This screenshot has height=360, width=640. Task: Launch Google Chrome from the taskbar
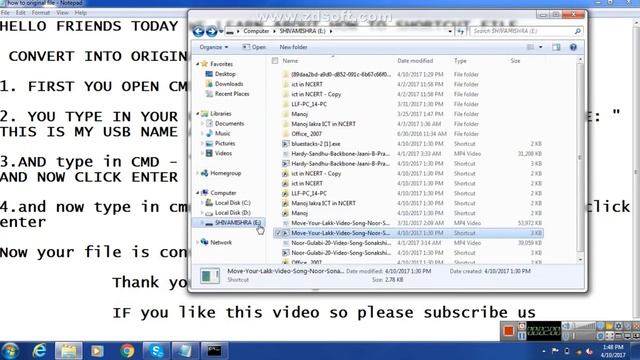click(x=127, y=351)
